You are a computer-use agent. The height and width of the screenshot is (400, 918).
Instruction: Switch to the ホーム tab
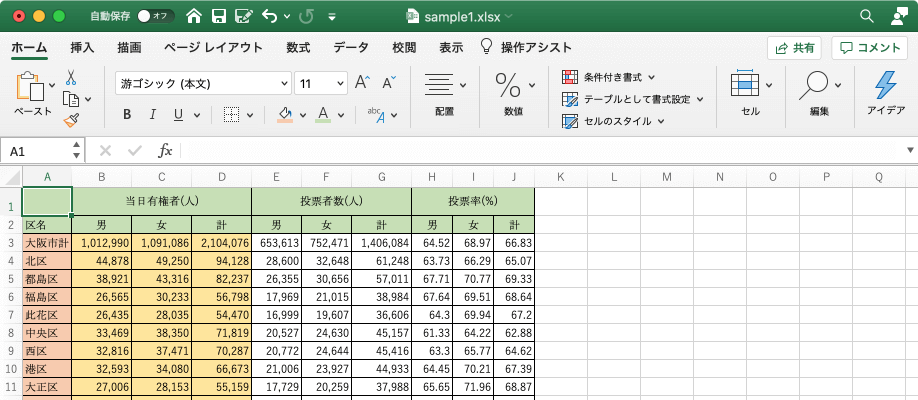[29, 48]
